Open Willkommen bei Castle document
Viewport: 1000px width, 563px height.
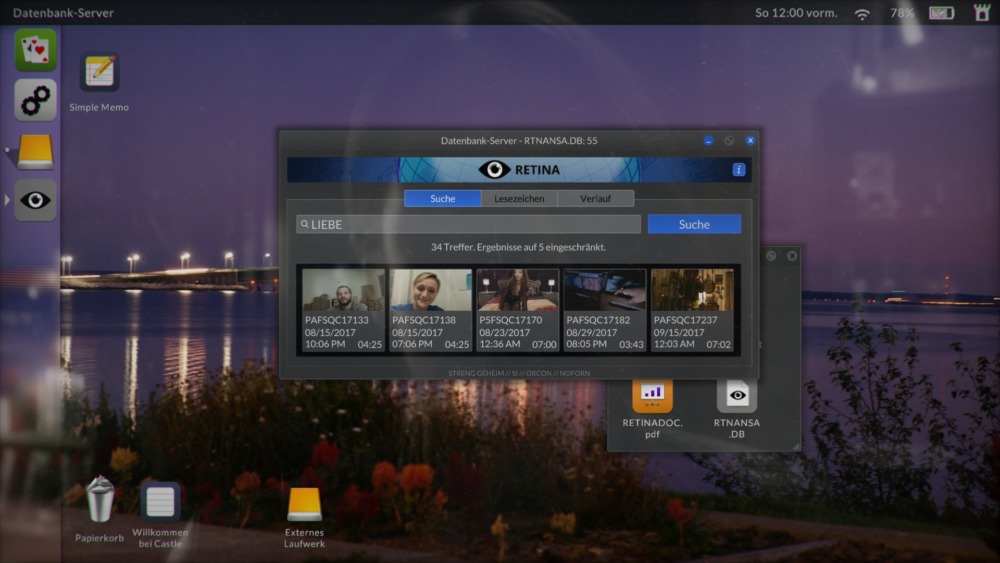click(x=160, y=501)
